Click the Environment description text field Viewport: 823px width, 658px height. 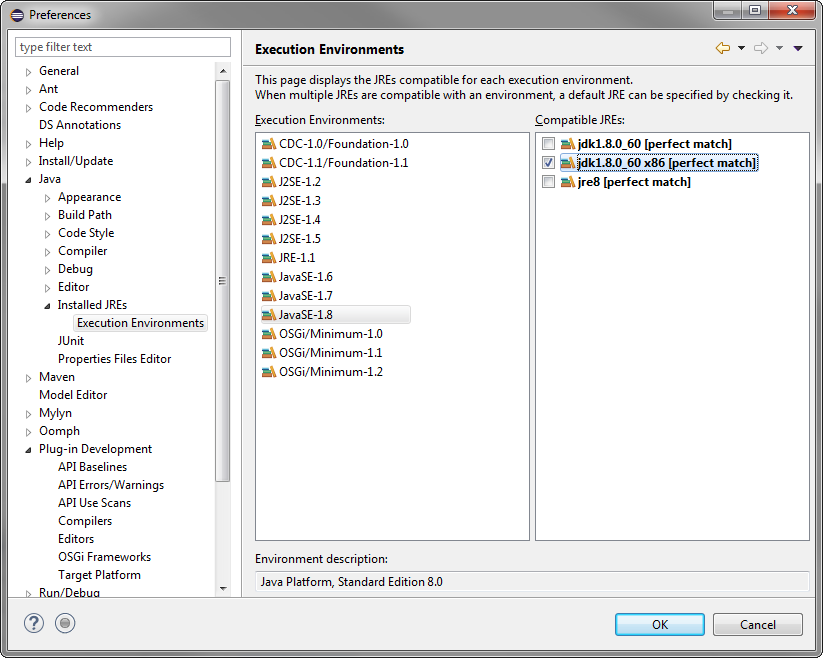(x=532, y=582)
